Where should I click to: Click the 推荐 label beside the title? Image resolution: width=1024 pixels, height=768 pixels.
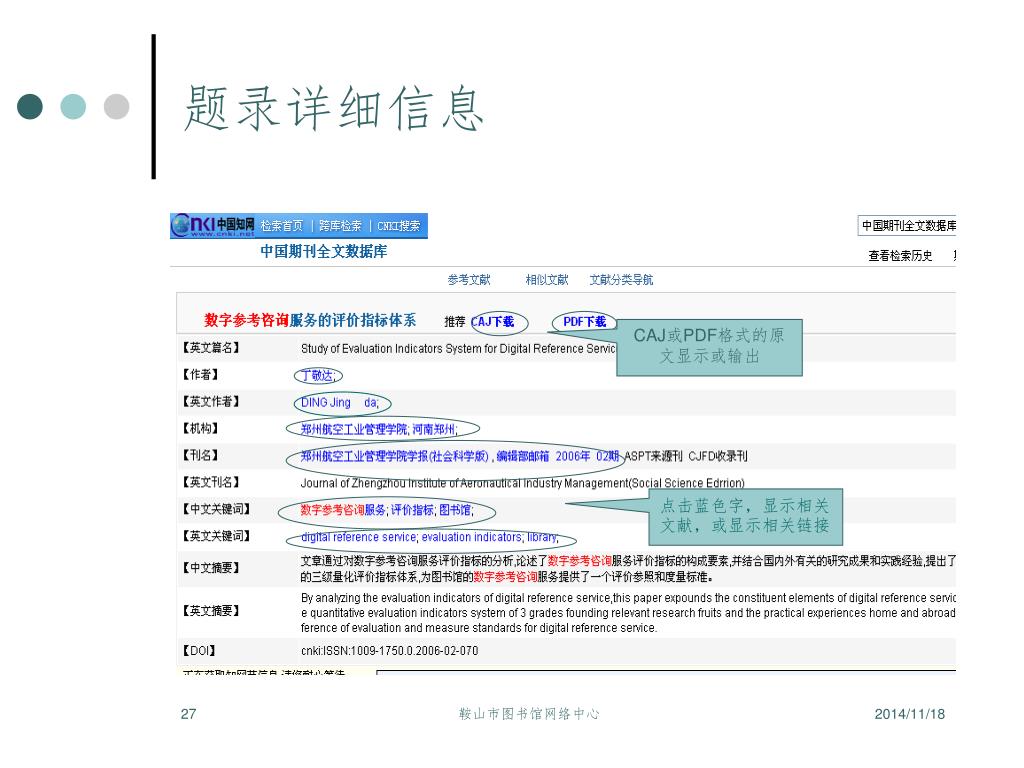tap(455, 322)
